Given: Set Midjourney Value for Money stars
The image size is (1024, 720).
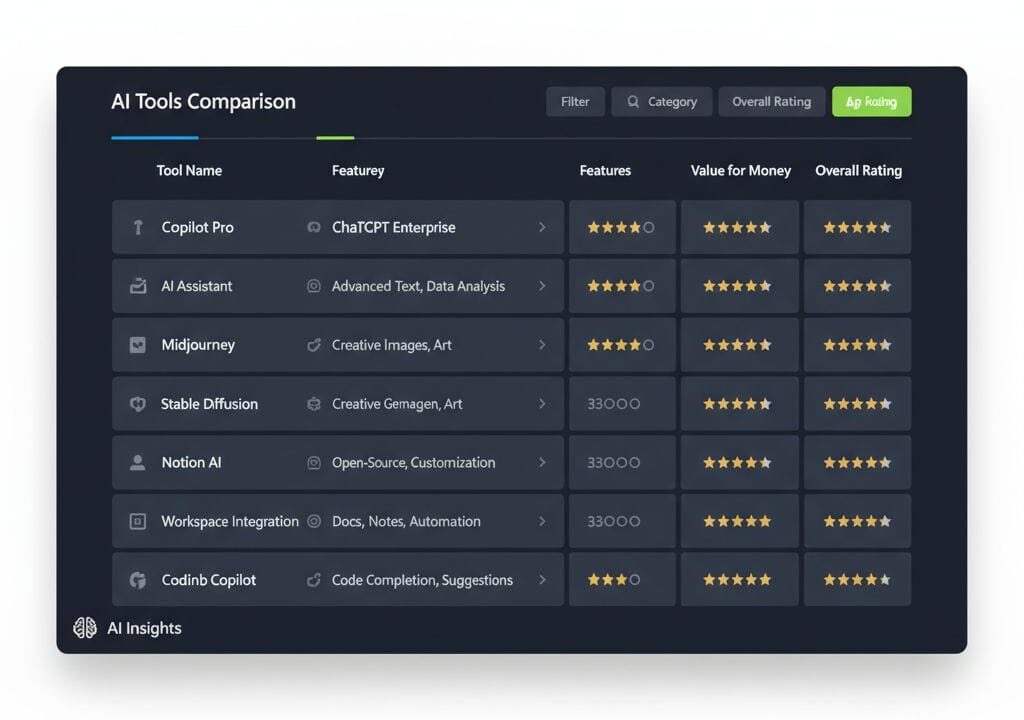Looking at the screenshot, I should [737, 345].
